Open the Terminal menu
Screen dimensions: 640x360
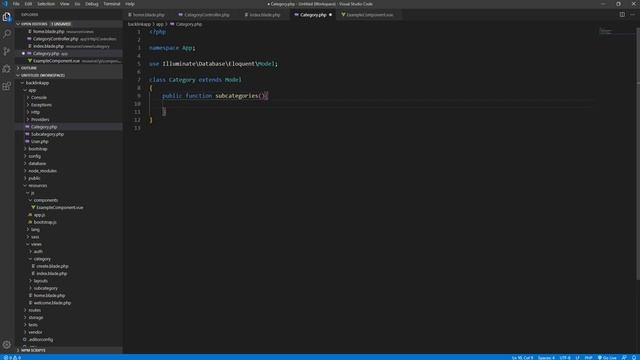pyautogui.click(x=112, y=4)
